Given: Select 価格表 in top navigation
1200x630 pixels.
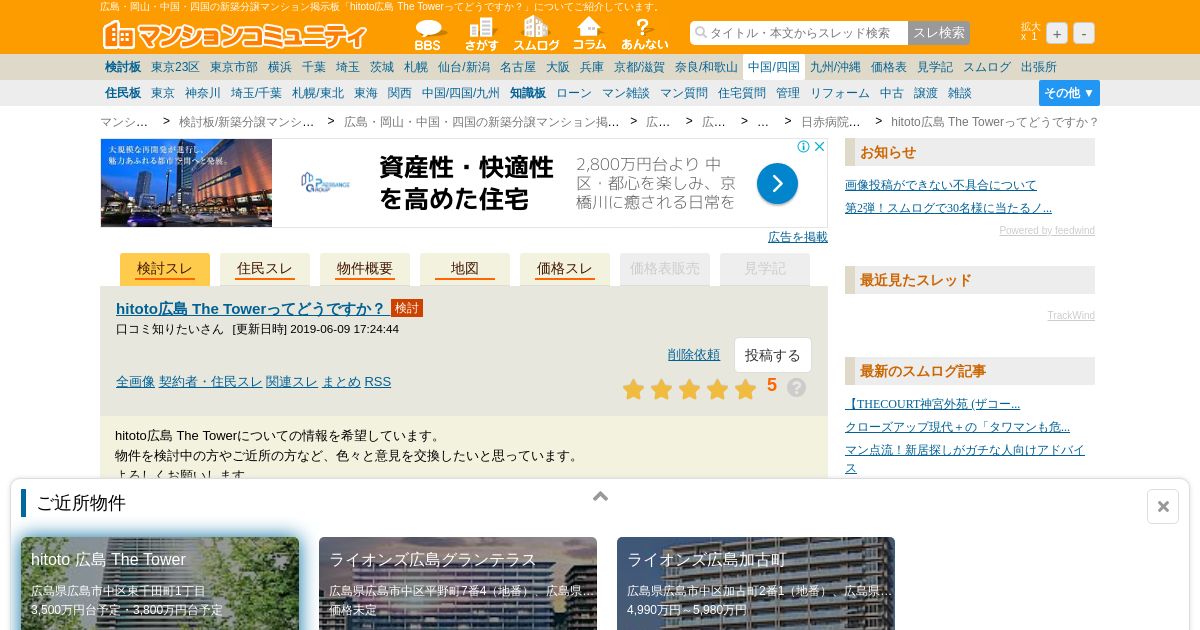Looking at the screenshot, I should point(889,67).
